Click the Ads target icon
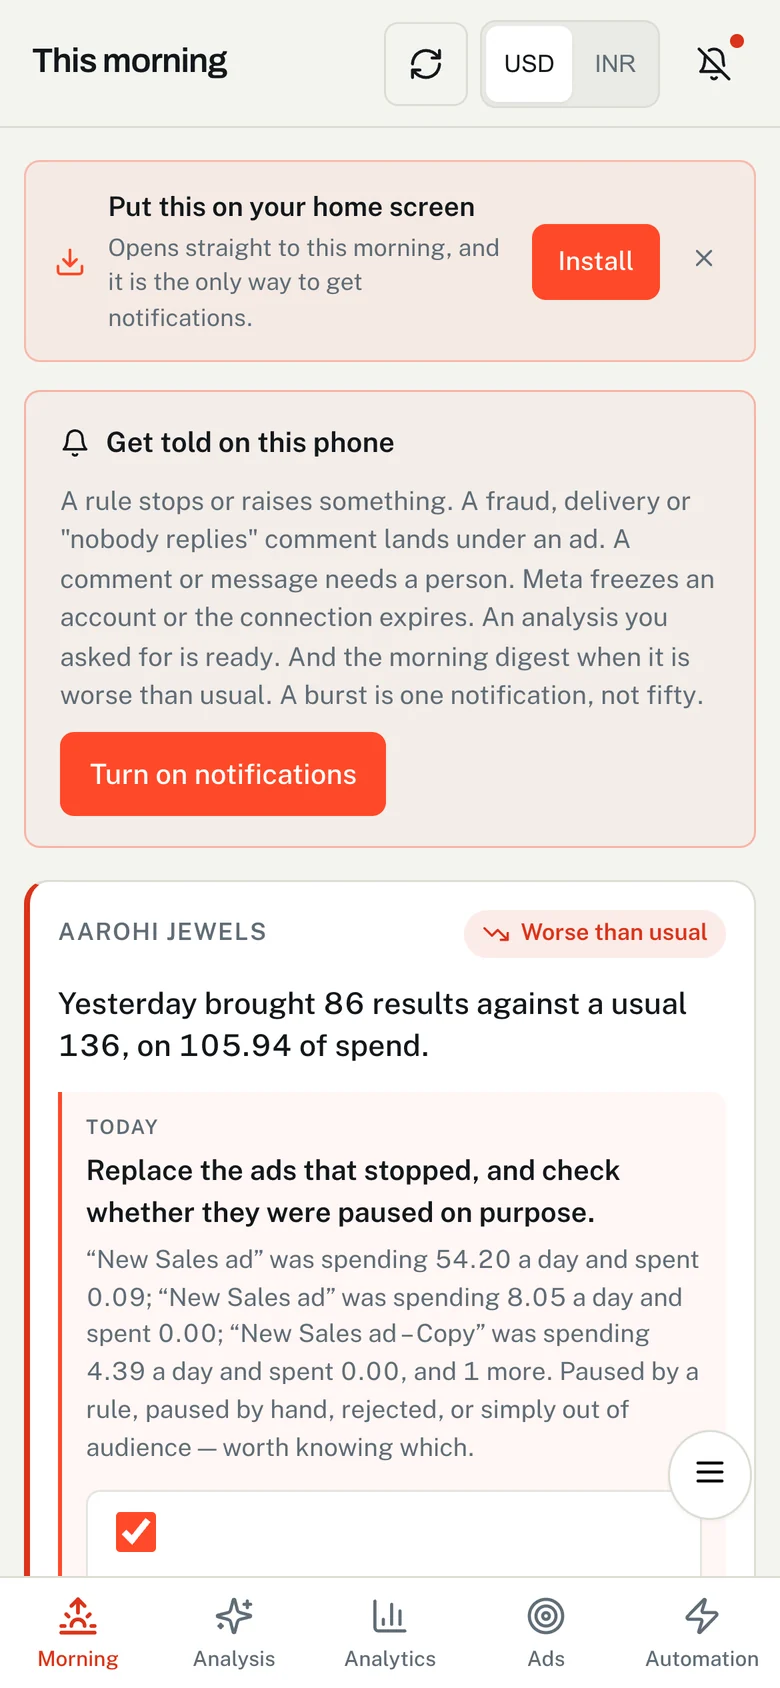 [546, 1615]
